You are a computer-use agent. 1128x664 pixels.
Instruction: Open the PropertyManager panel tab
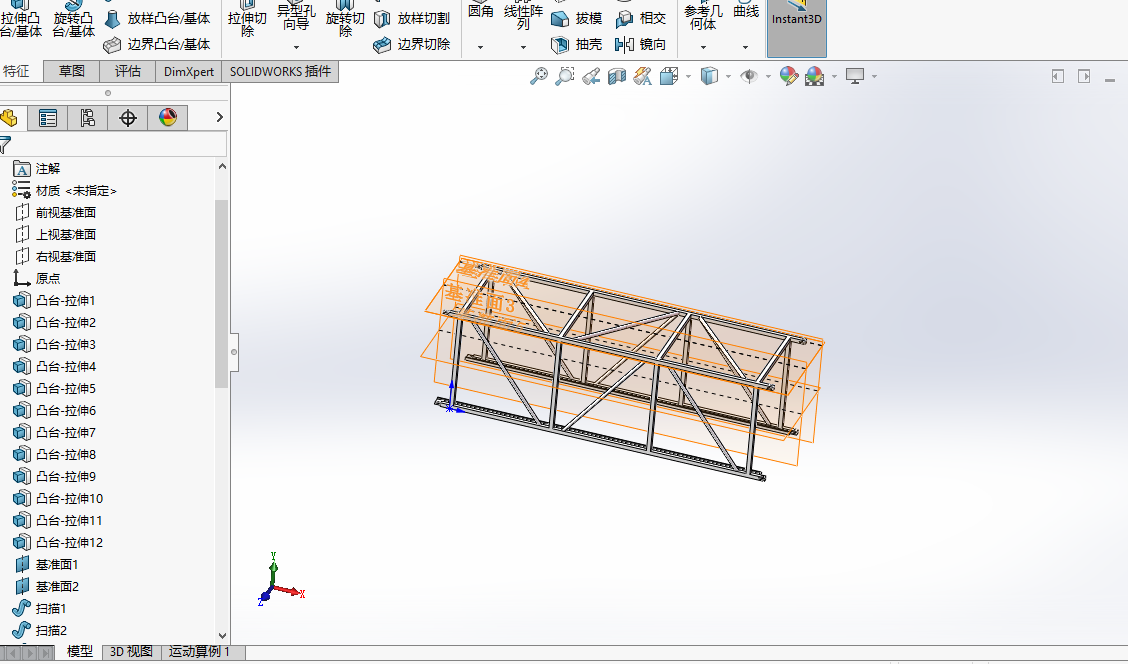pyautogui.click(x=48, y=118)
